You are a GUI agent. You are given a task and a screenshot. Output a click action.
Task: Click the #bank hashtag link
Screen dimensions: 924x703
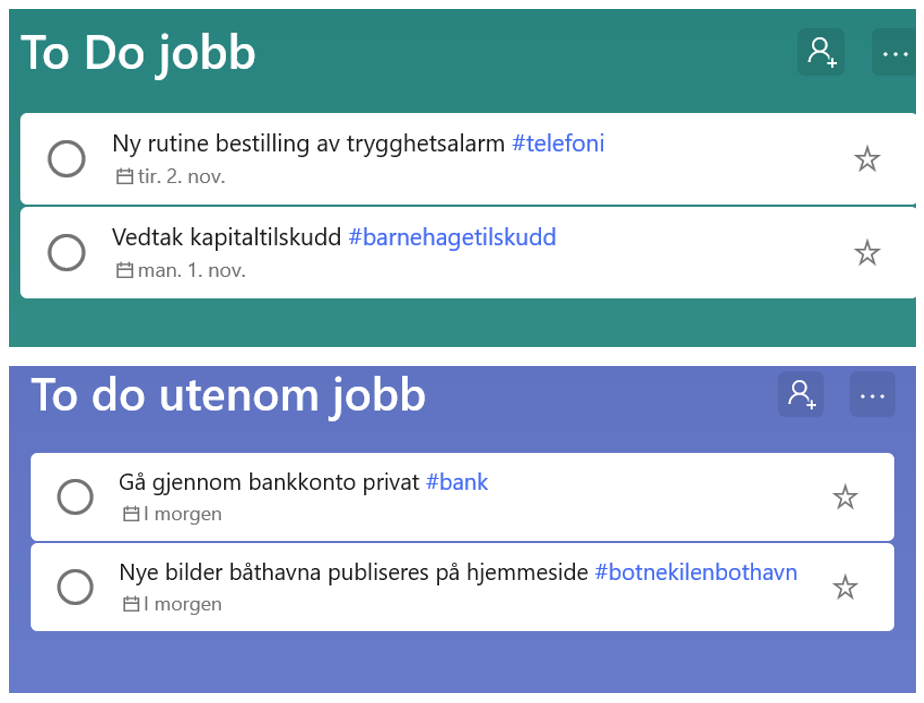457,482
